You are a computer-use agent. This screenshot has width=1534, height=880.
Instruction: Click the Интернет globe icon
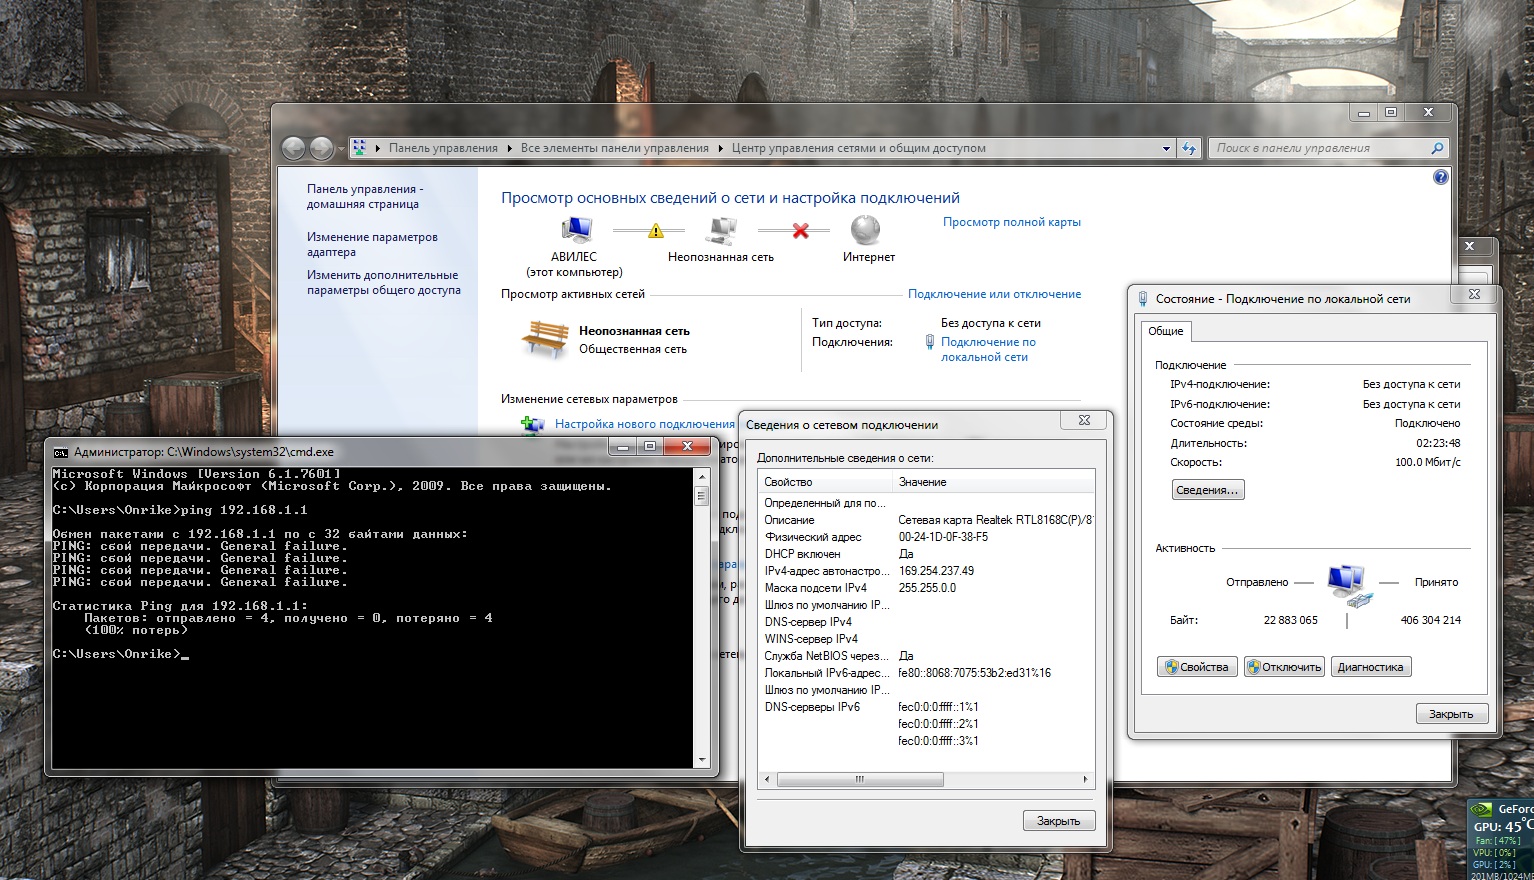[x=865, y=230]
